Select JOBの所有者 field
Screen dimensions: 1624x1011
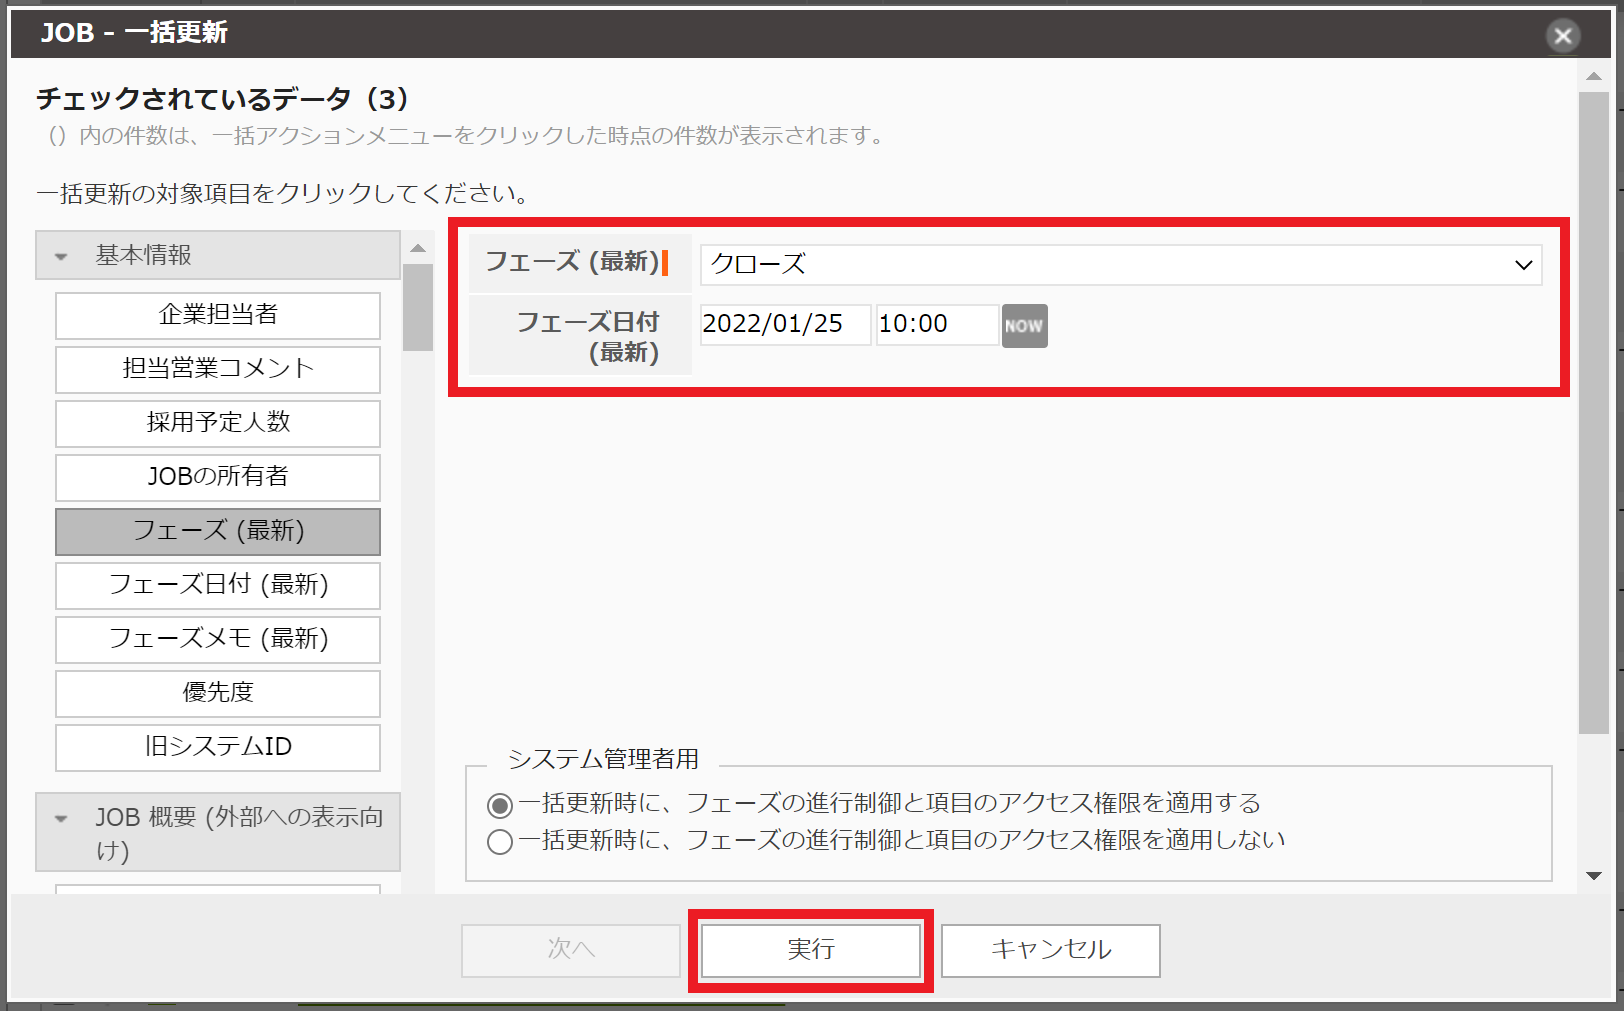[x=218, y=477]
